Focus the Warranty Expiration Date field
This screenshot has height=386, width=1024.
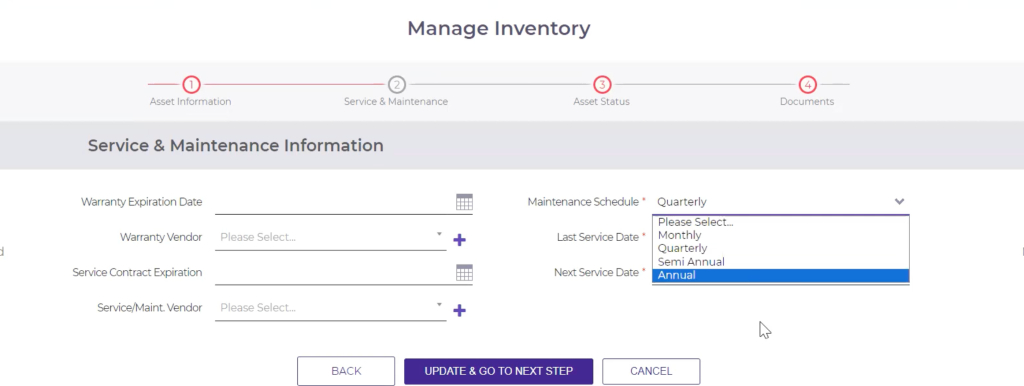334,202
